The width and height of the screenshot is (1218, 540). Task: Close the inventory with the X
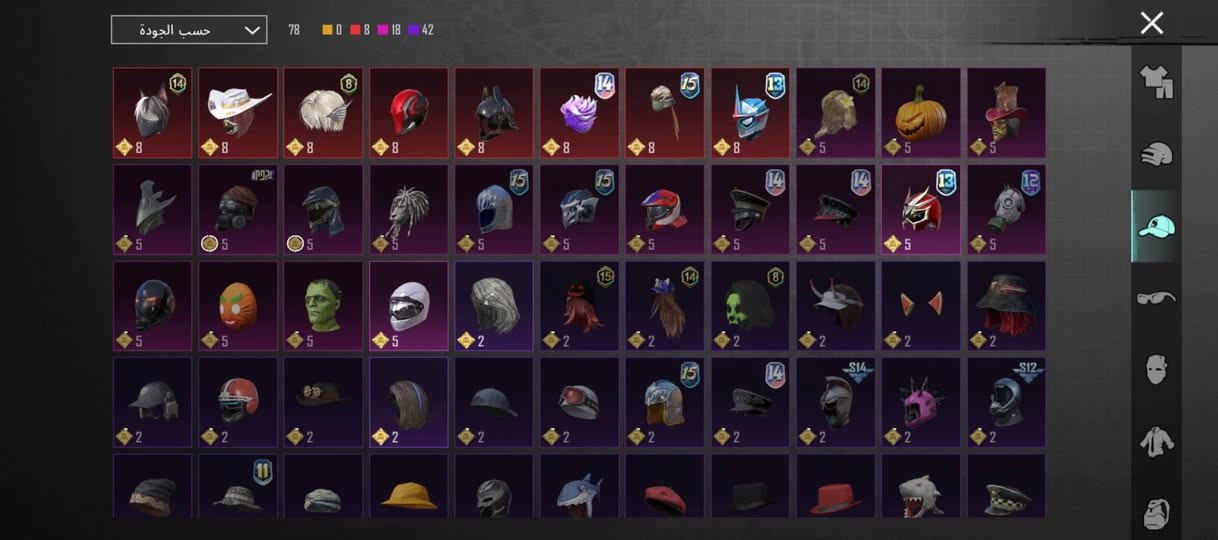tap(1152, 23)
